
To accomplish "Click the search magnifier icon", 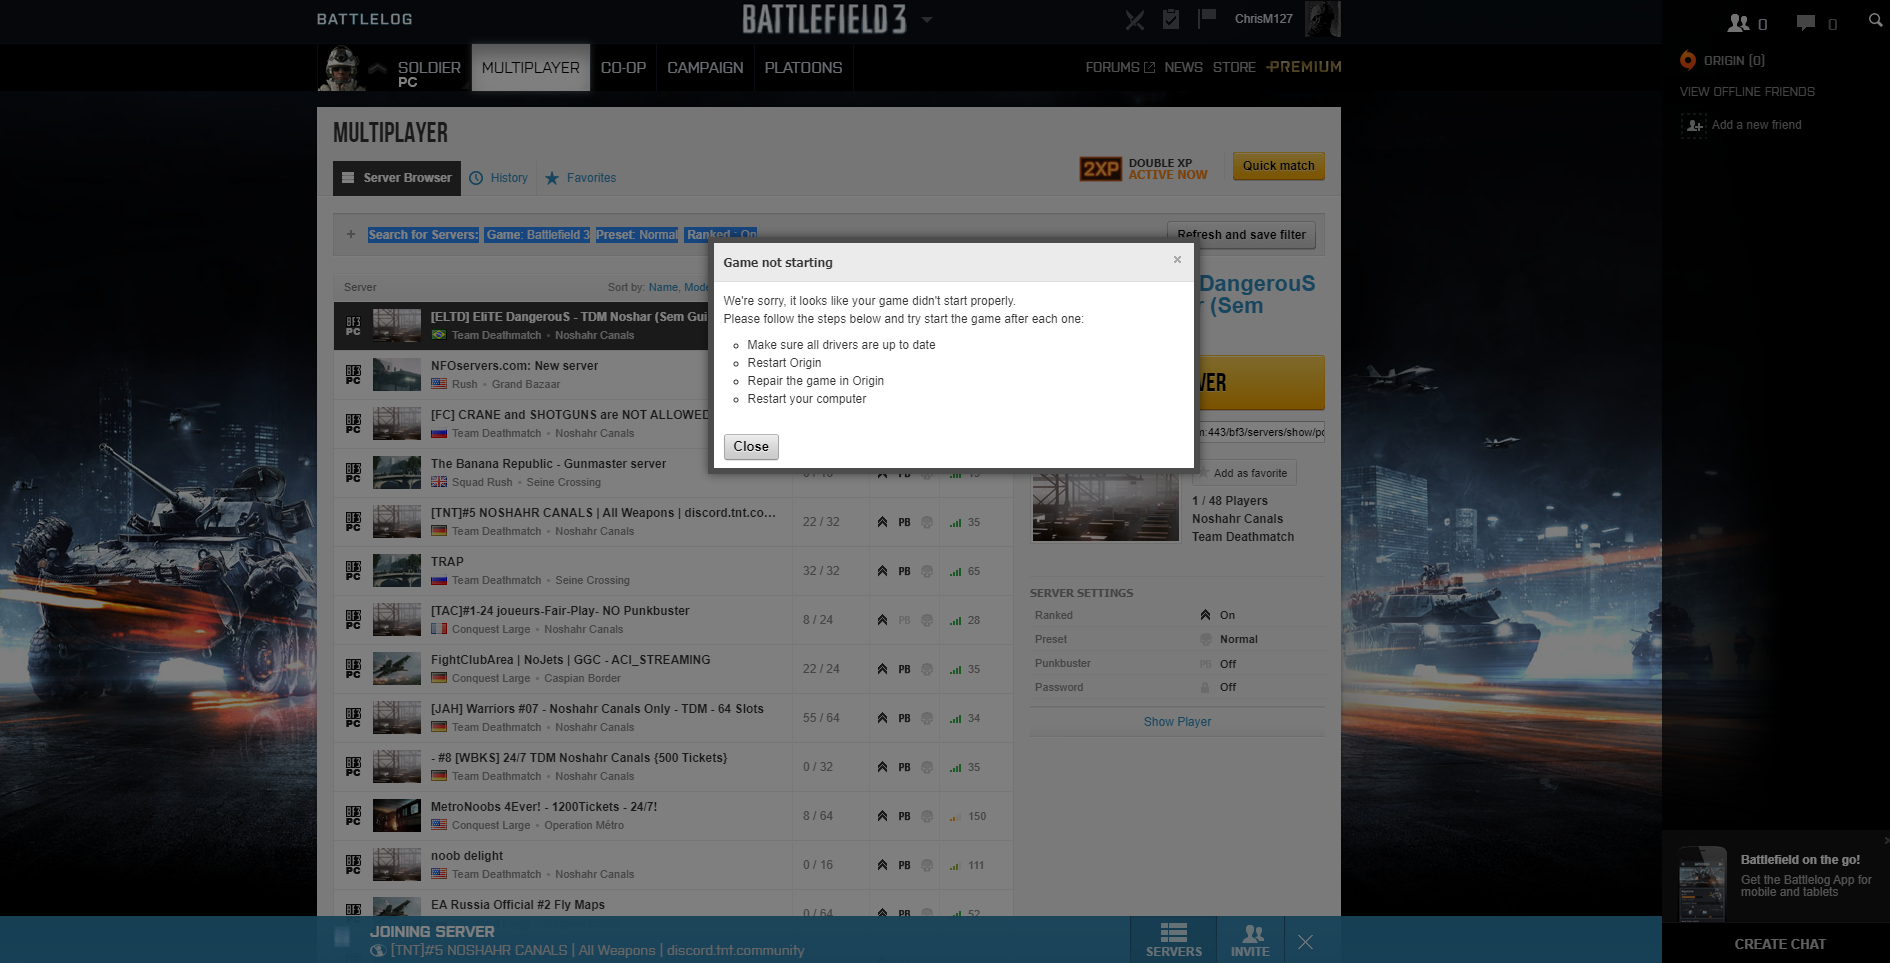I will pos(1875,20).
